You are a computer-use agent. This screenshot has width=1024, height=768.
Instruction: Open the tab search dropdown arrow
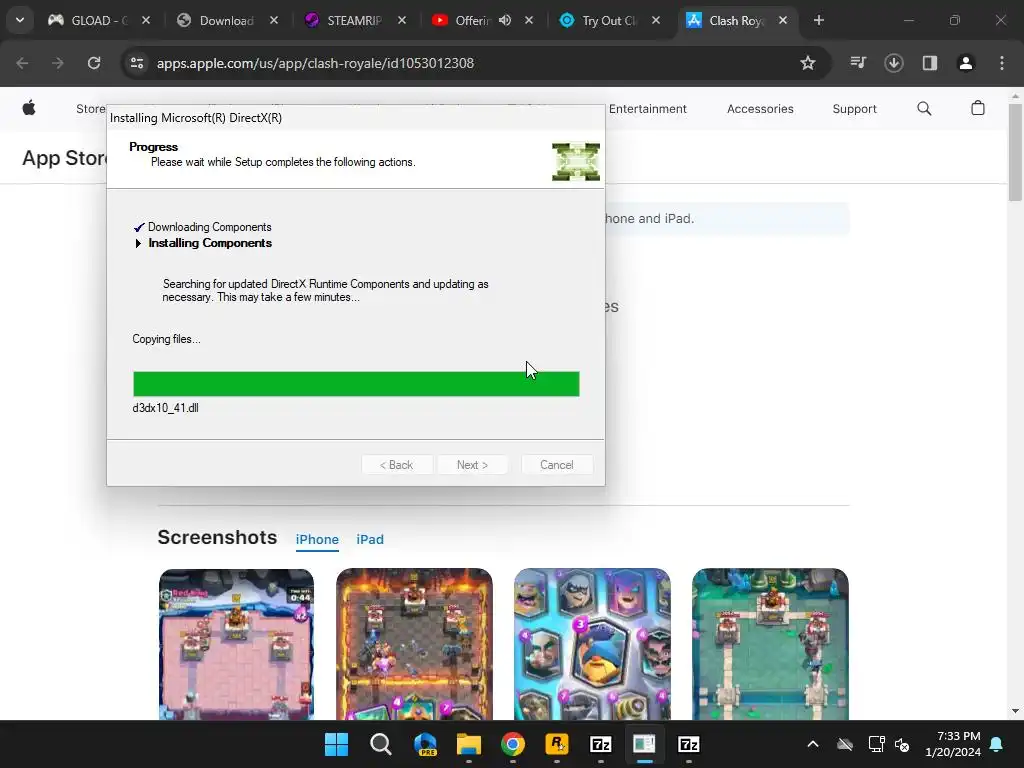(x=20, y=20)
